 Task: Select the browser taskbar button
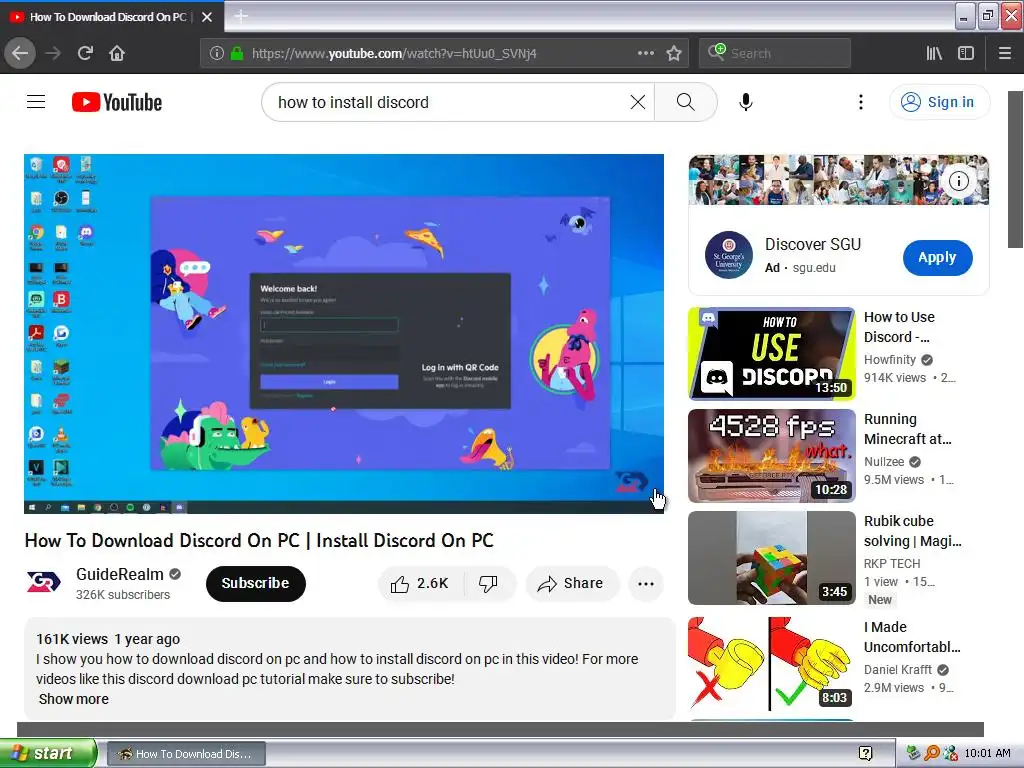(185, 754)
